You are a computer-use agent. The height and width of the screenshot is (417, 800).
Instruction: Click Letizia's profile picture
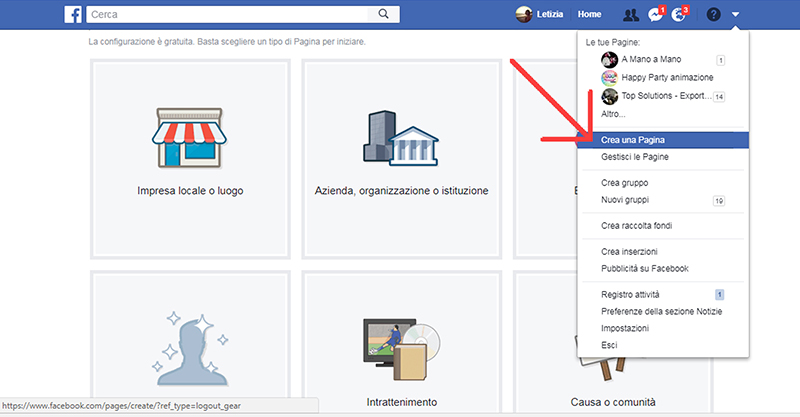523,14
